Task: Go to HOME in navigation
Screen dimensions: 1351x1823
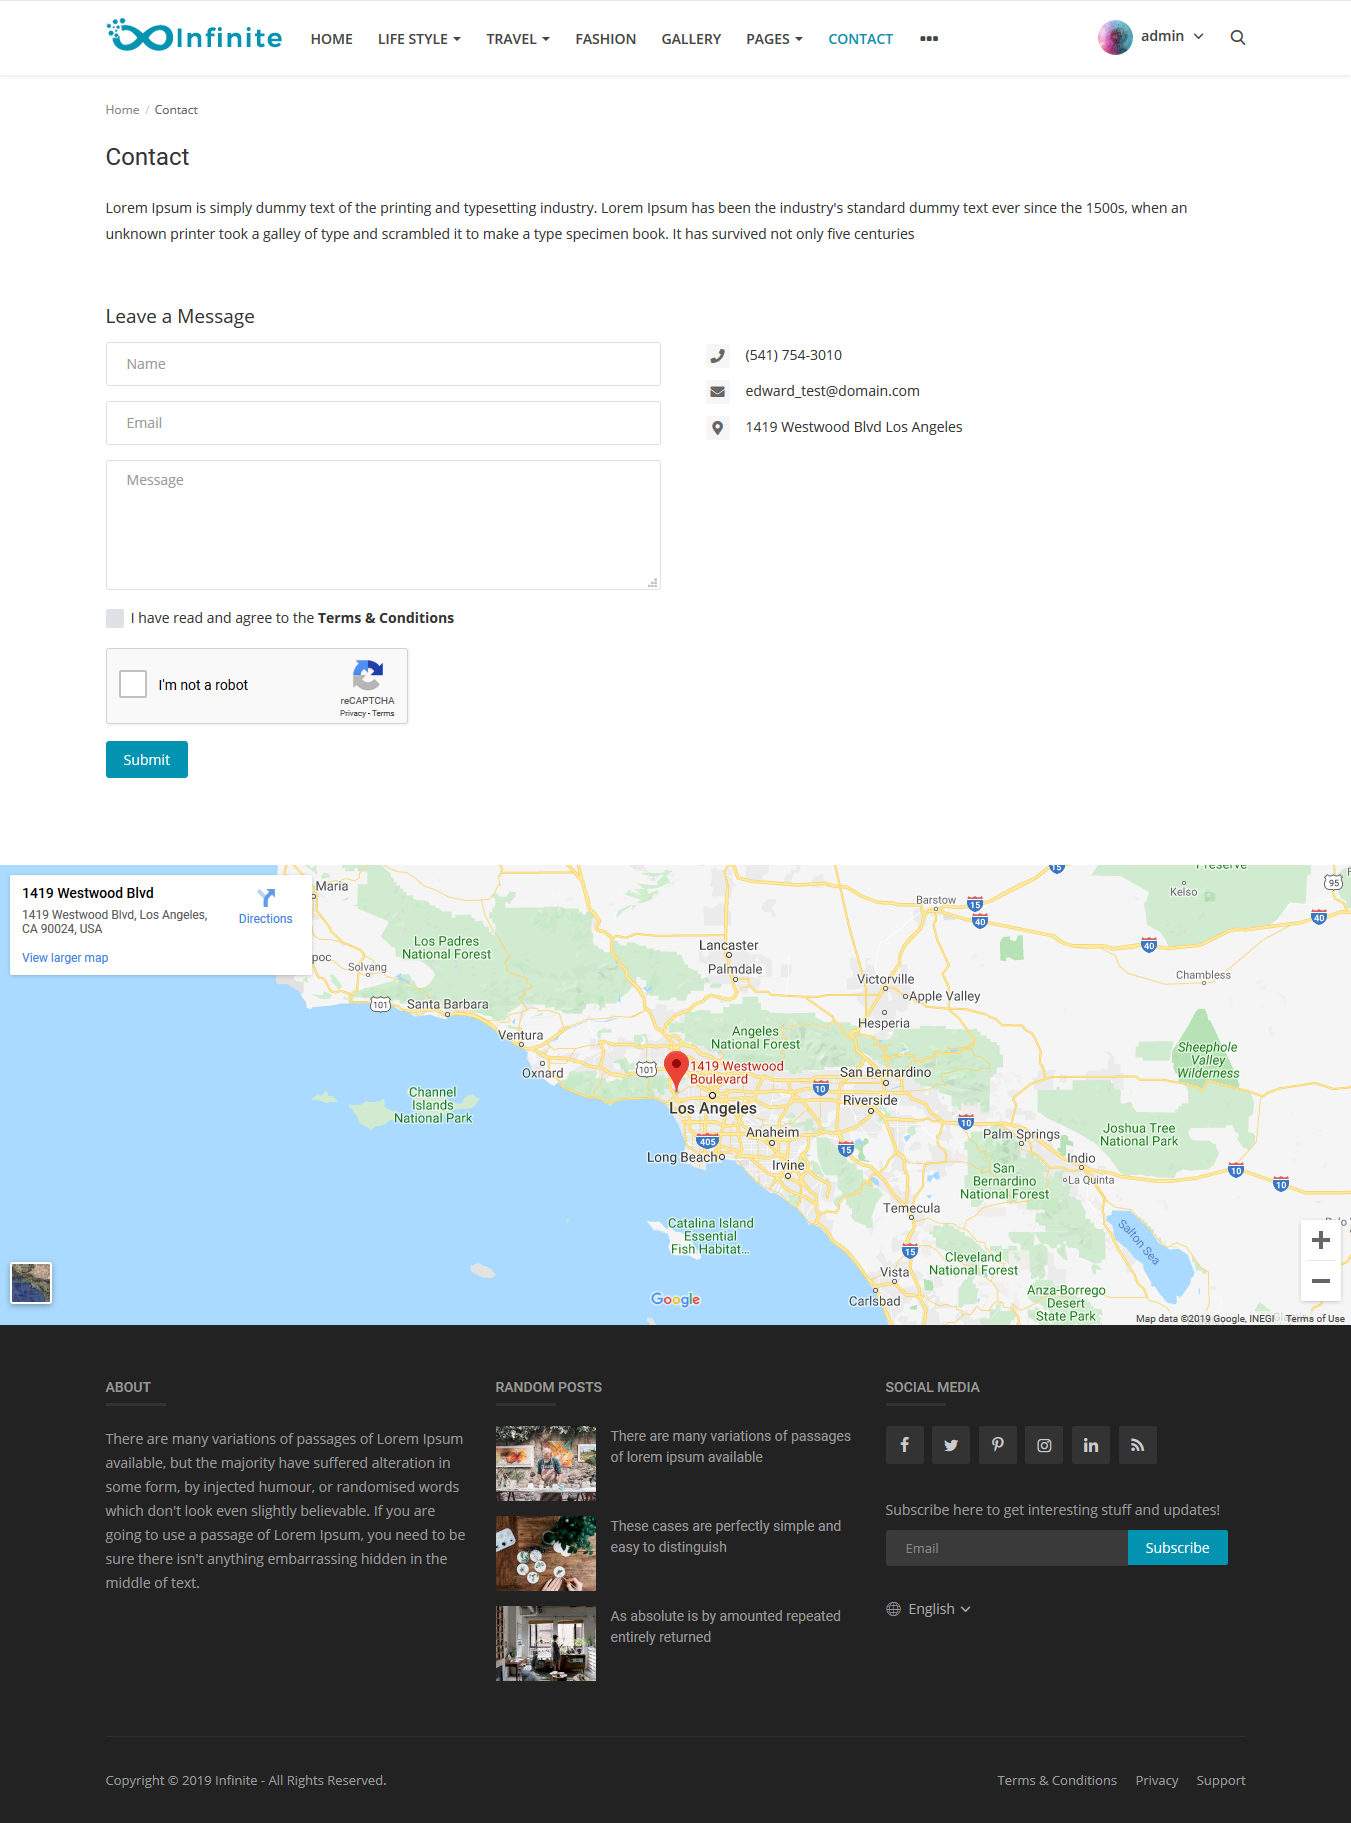Action: point(332,39)
